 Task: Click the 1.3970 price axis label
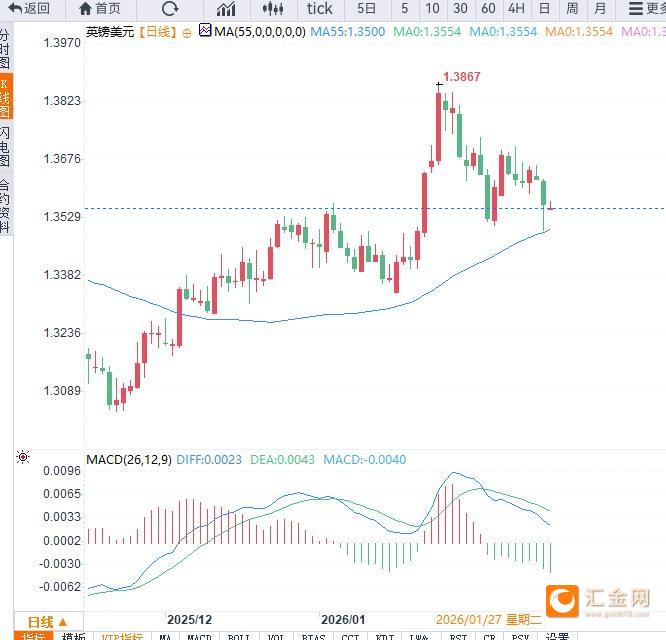pos(62,42)
